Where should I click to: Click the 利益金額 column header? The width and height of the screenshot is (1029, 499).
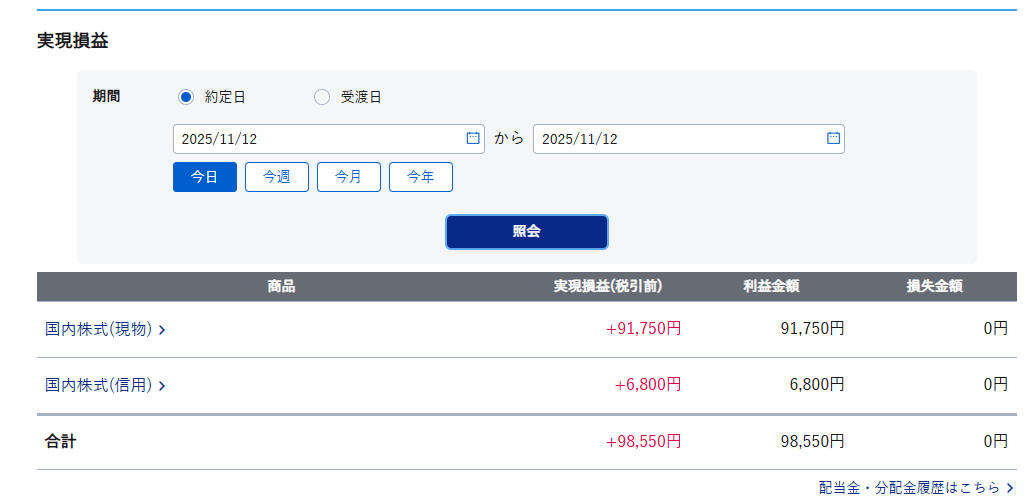[770, 287]
